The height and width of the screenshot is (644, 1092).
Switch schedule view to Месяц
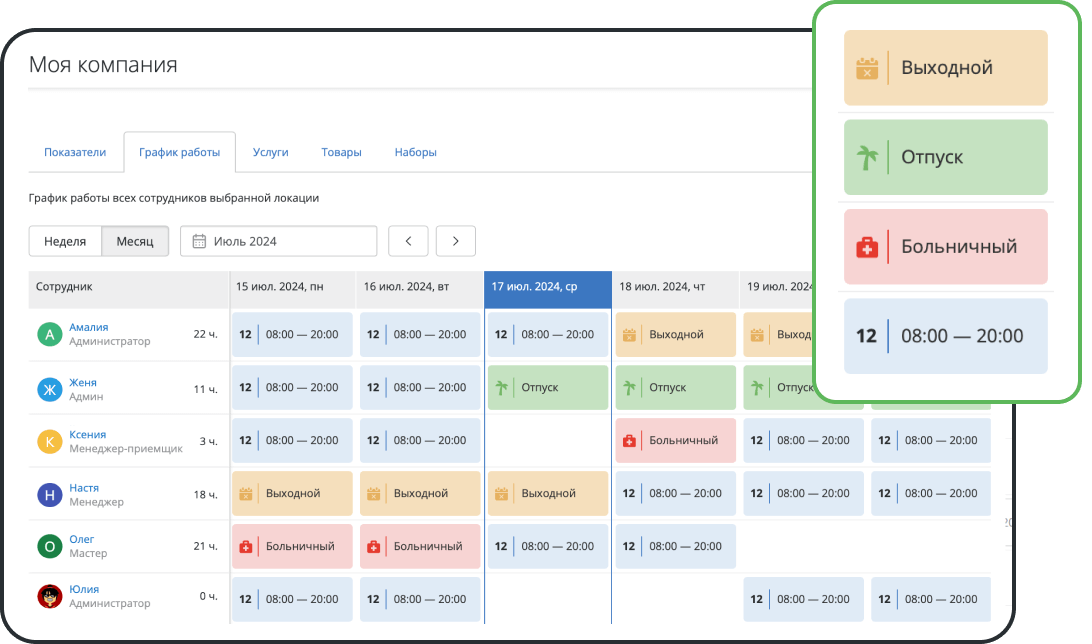[135, 241]
